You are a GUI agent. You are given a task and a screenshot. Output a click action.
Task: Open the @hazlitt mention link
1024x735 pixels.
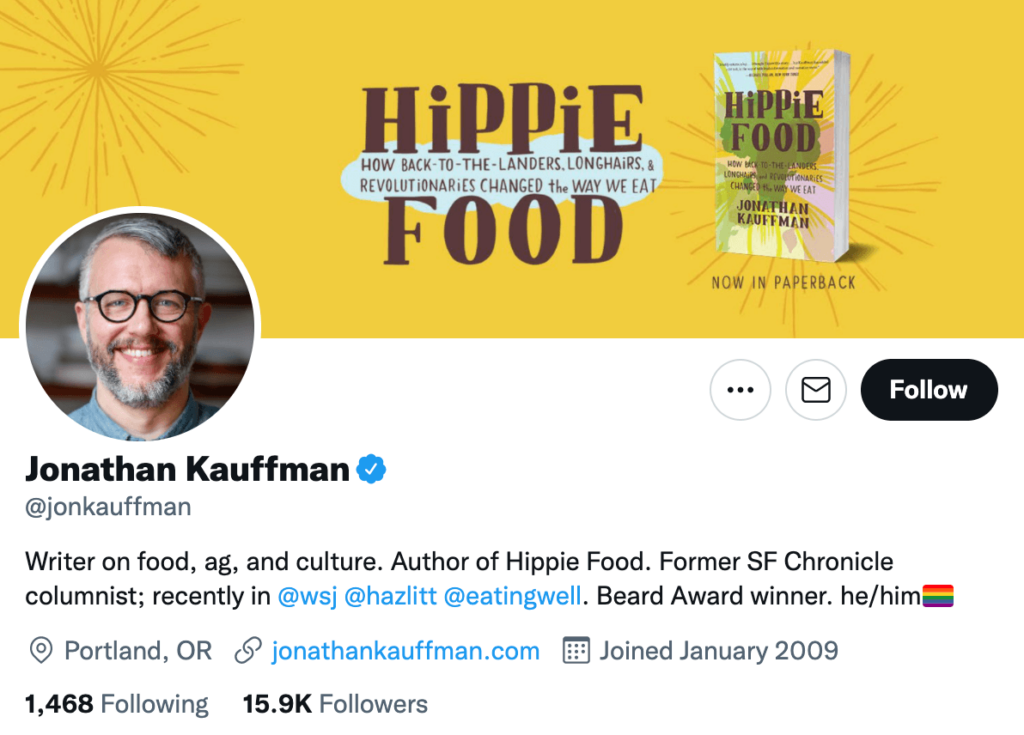[x=390, y=597]
